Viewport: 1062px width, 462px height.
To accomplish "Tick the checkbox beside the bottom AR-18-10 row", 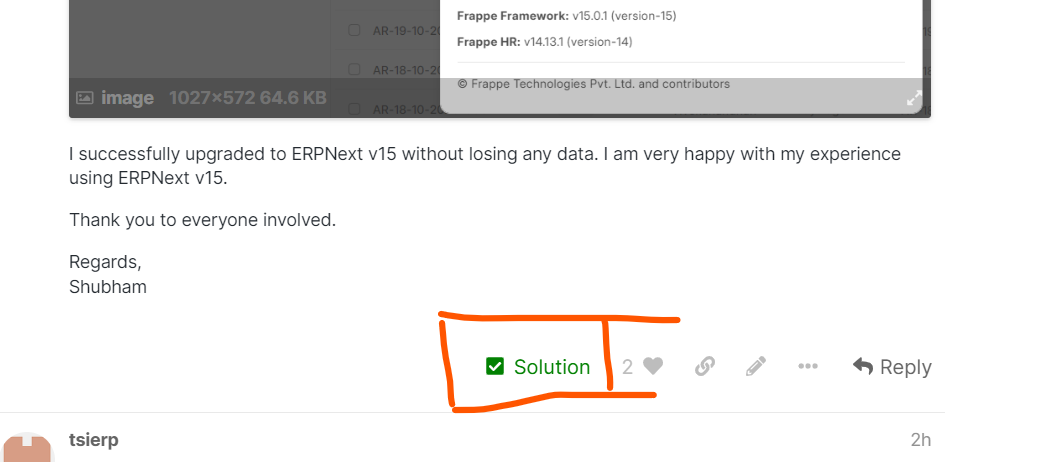I will click(x=354, y=109).
